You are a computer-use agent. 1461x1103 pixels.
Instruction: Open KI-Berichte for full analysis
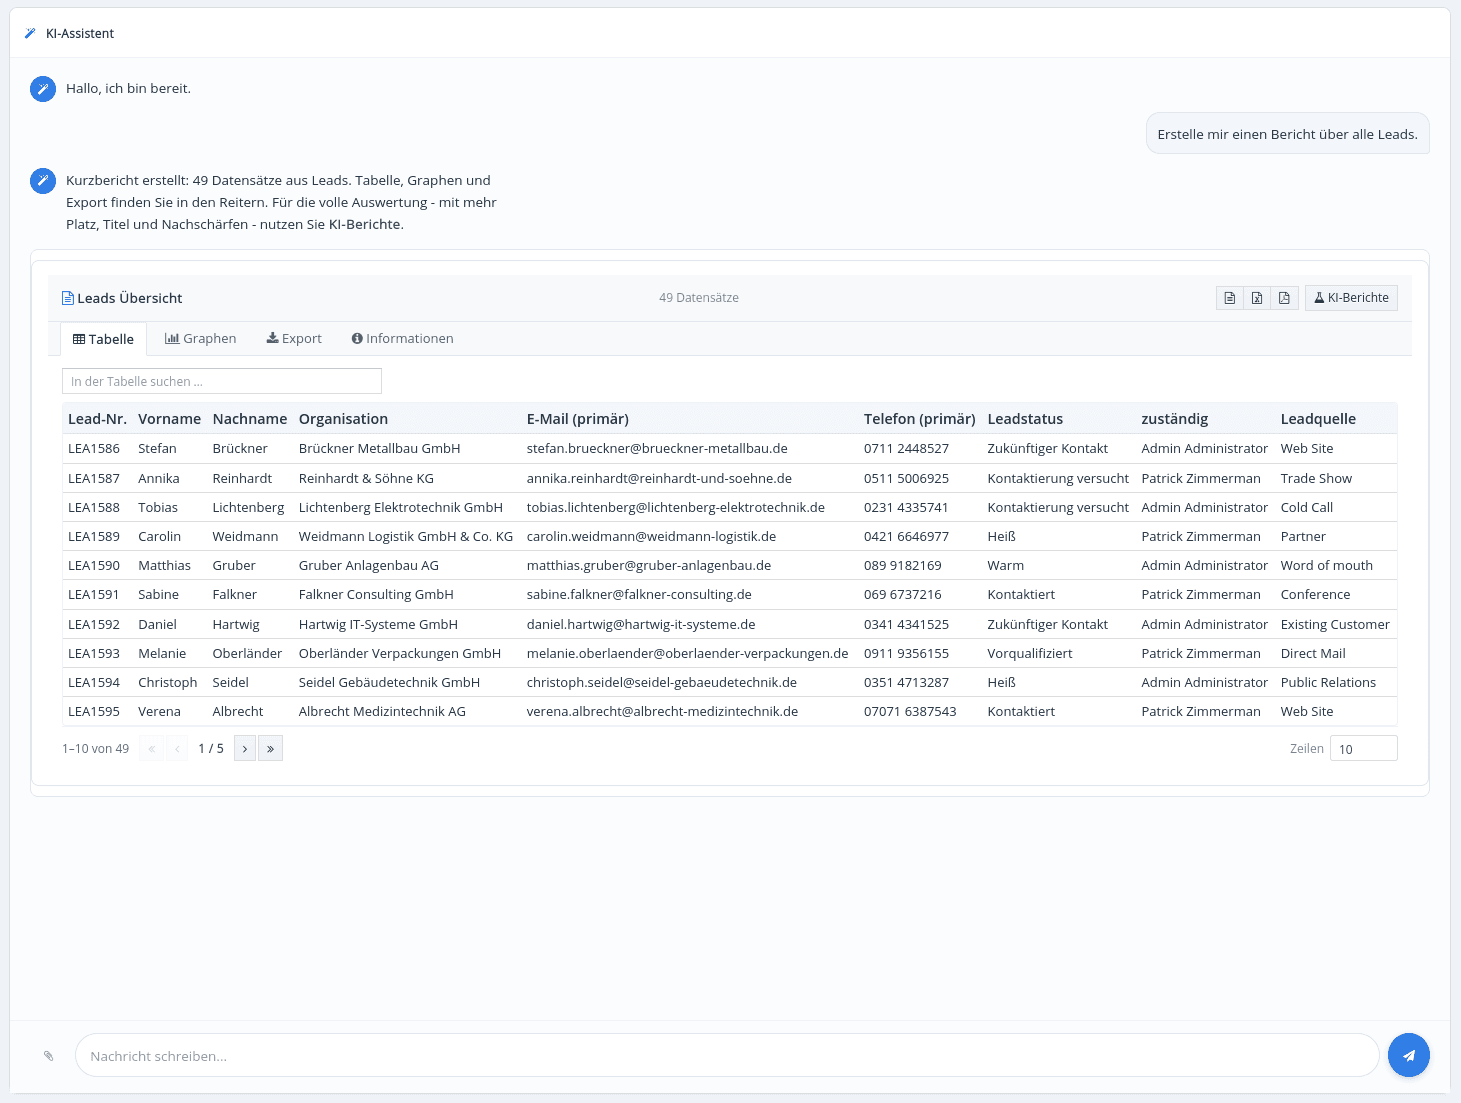[1351, 298]
